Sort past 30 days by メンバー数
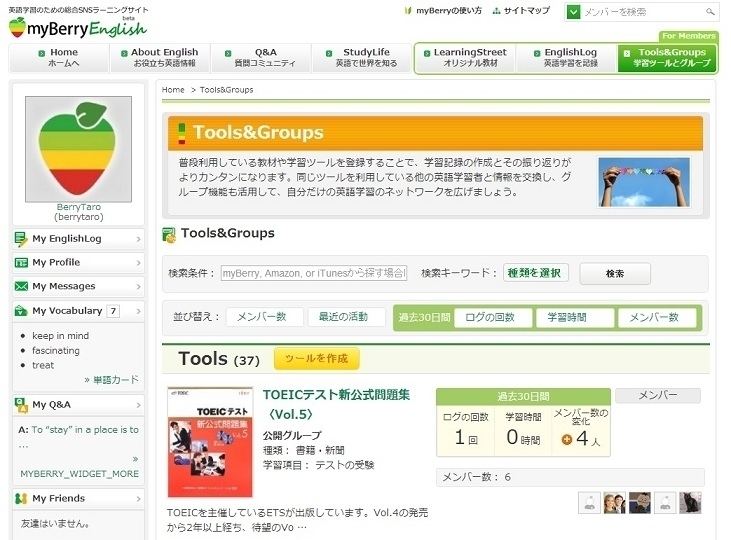The height and width of the screenshot is (540, 731). (657, 318)
